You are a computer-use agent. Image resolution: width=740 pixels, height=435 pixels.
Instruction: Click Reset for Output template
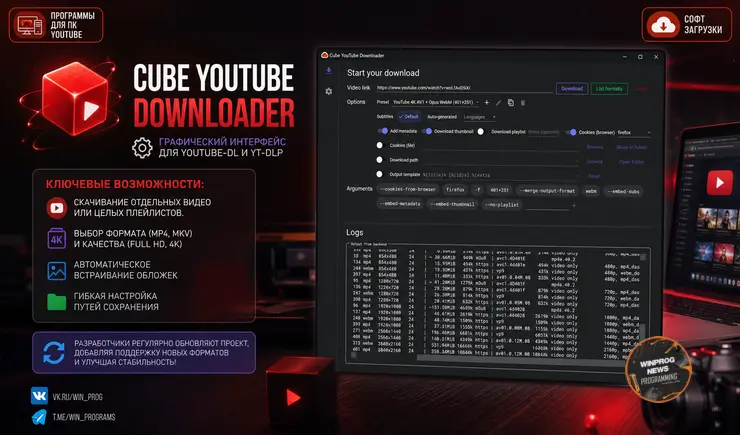pyautogui.click(x=594, y=176)
